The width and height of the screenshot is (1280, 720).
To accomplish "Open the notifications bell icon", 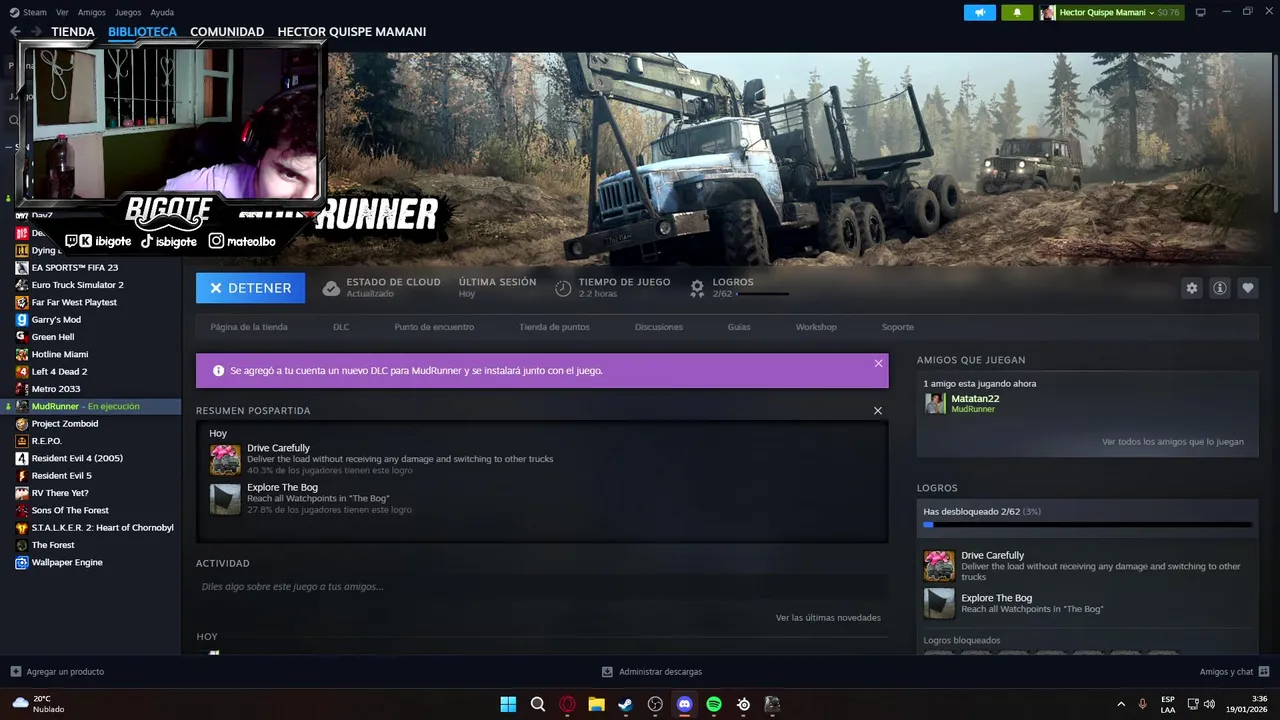I will click(x=1017, y=12).
